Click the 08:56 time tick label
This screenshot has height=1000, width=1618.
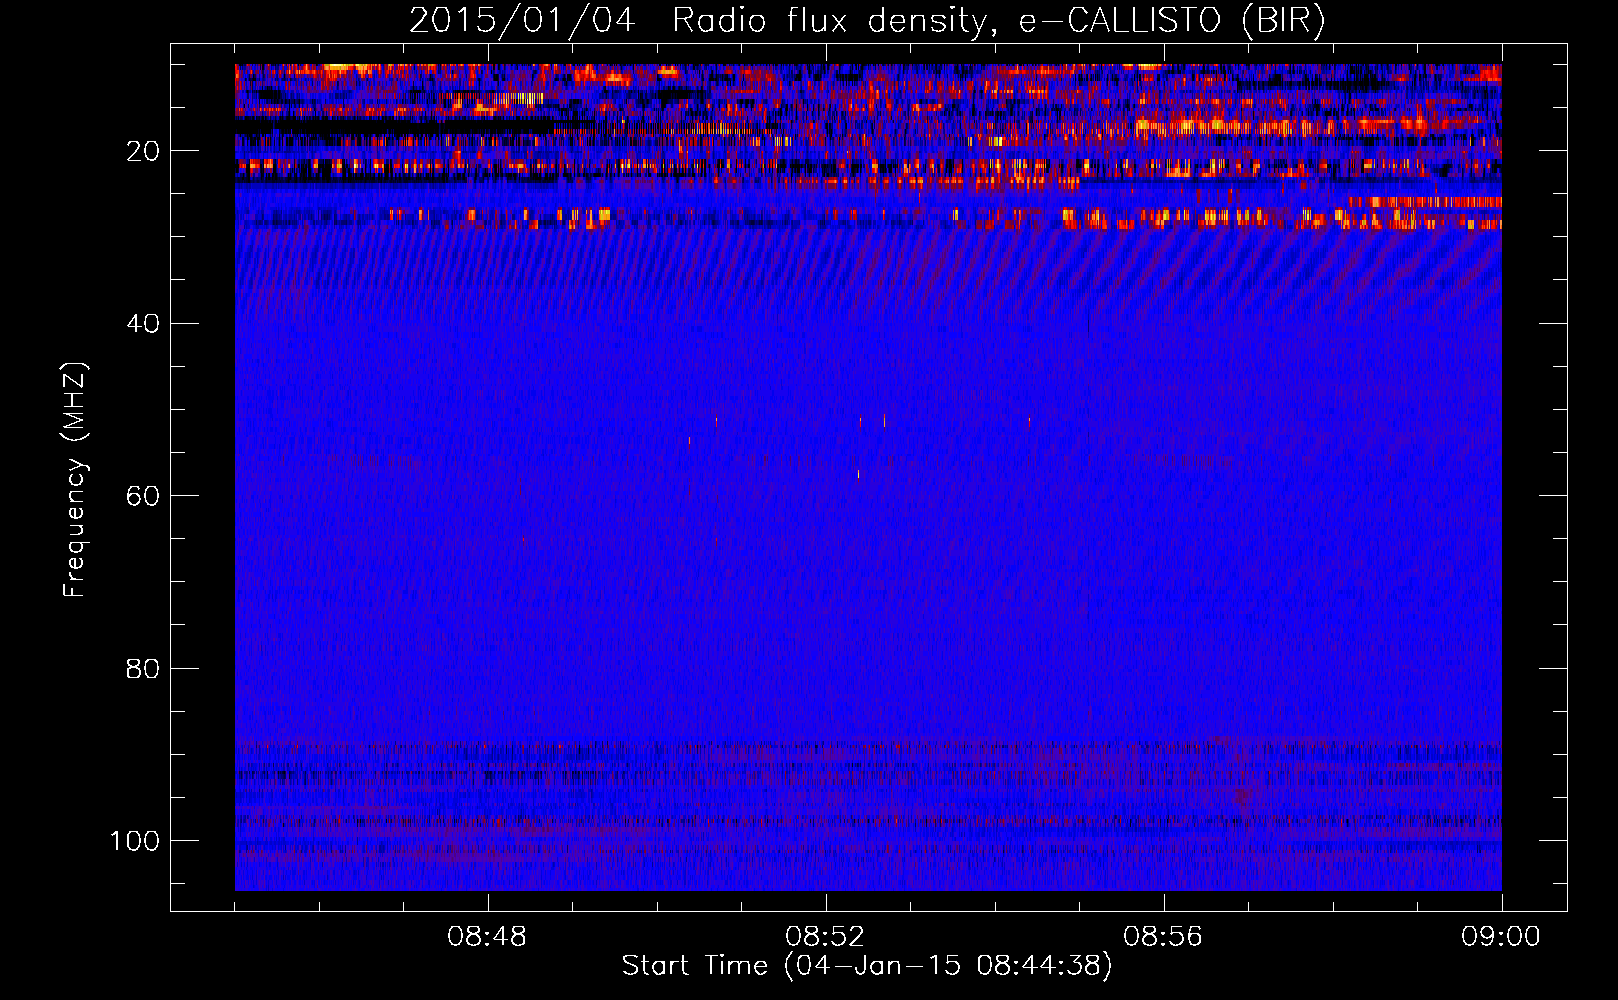(1163, 937)
